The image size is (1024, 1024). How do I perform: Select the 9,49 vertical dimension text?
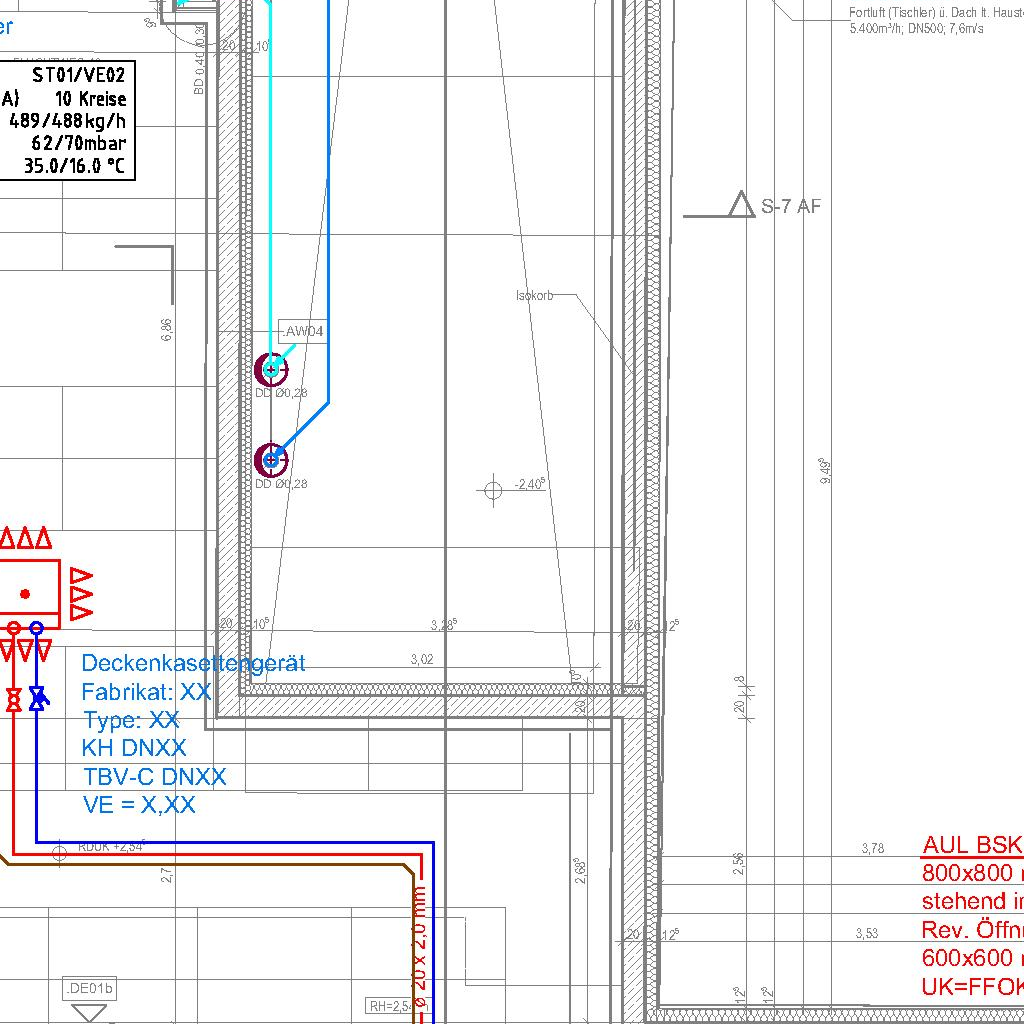(x=826, y=471)
